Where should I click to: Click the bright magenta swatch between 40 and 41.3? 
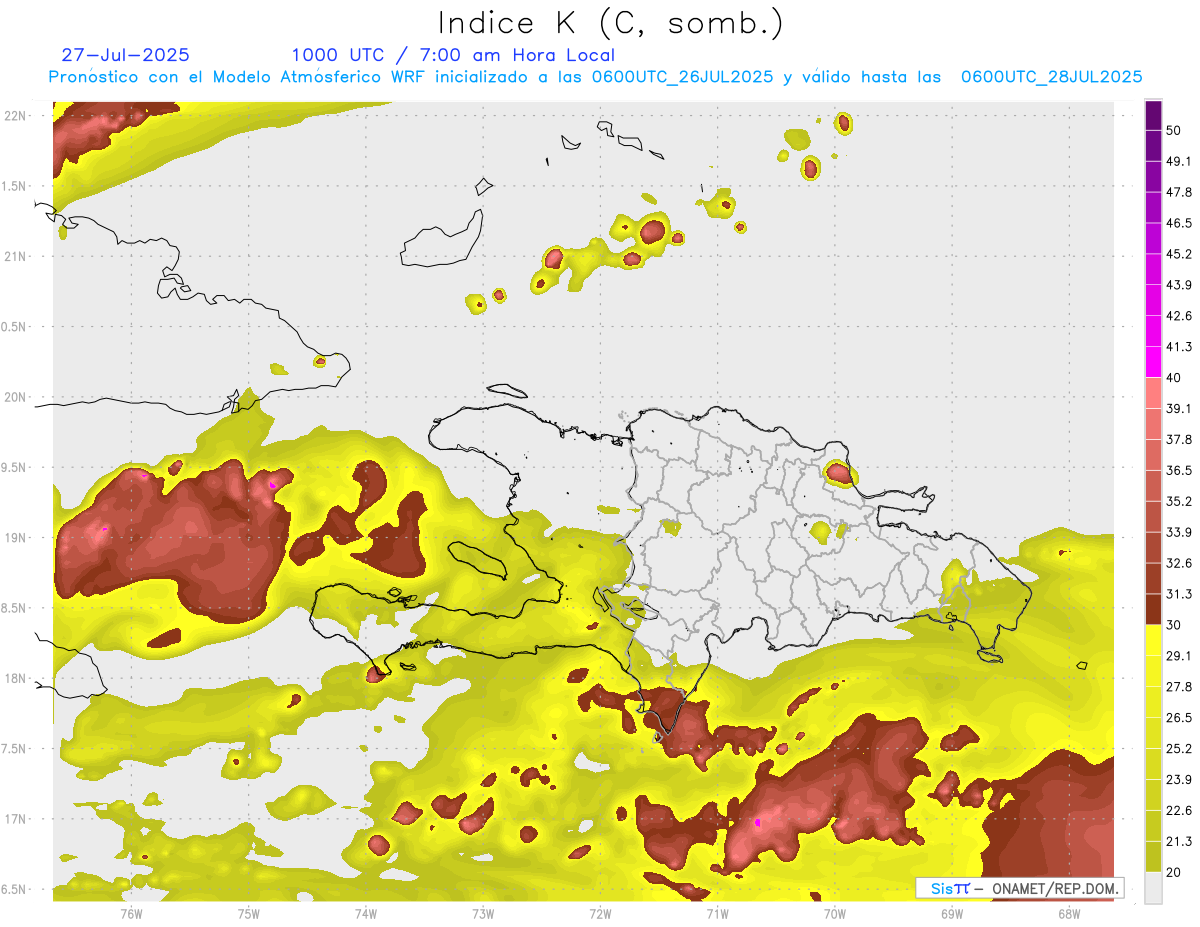[x=1153, y=362]
